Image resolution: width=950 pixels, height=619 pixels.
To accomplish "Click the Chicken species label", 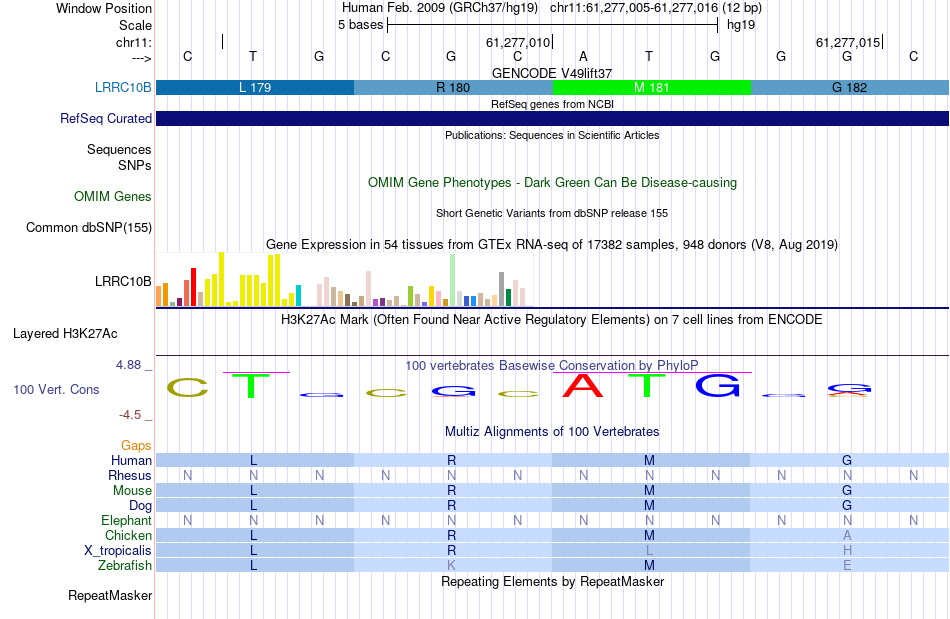I will (128, 535).
